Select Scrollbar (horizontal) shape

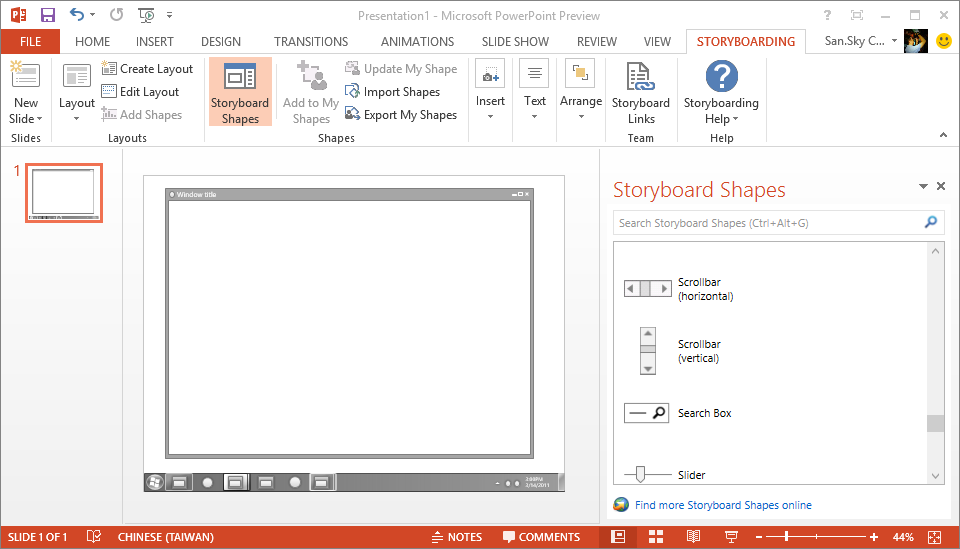point(680,289)
